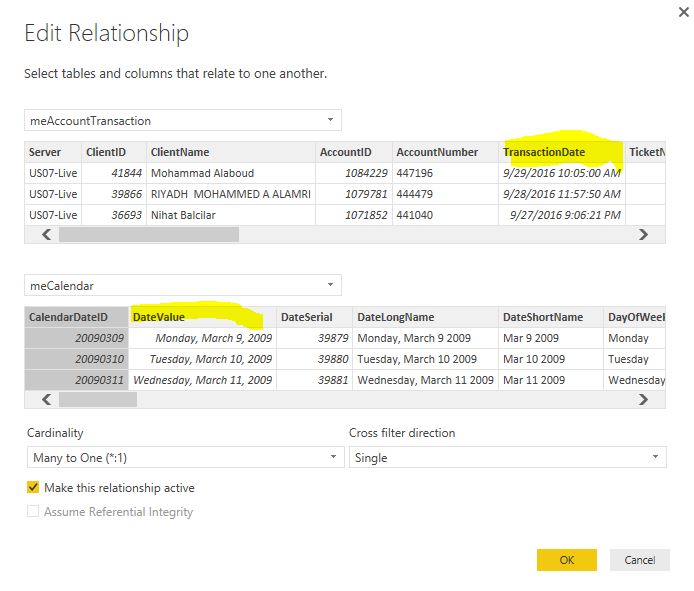Select the CalendarDateID column header
The height and width of the screenshot is (591, 694).
(x=77, y=317)
